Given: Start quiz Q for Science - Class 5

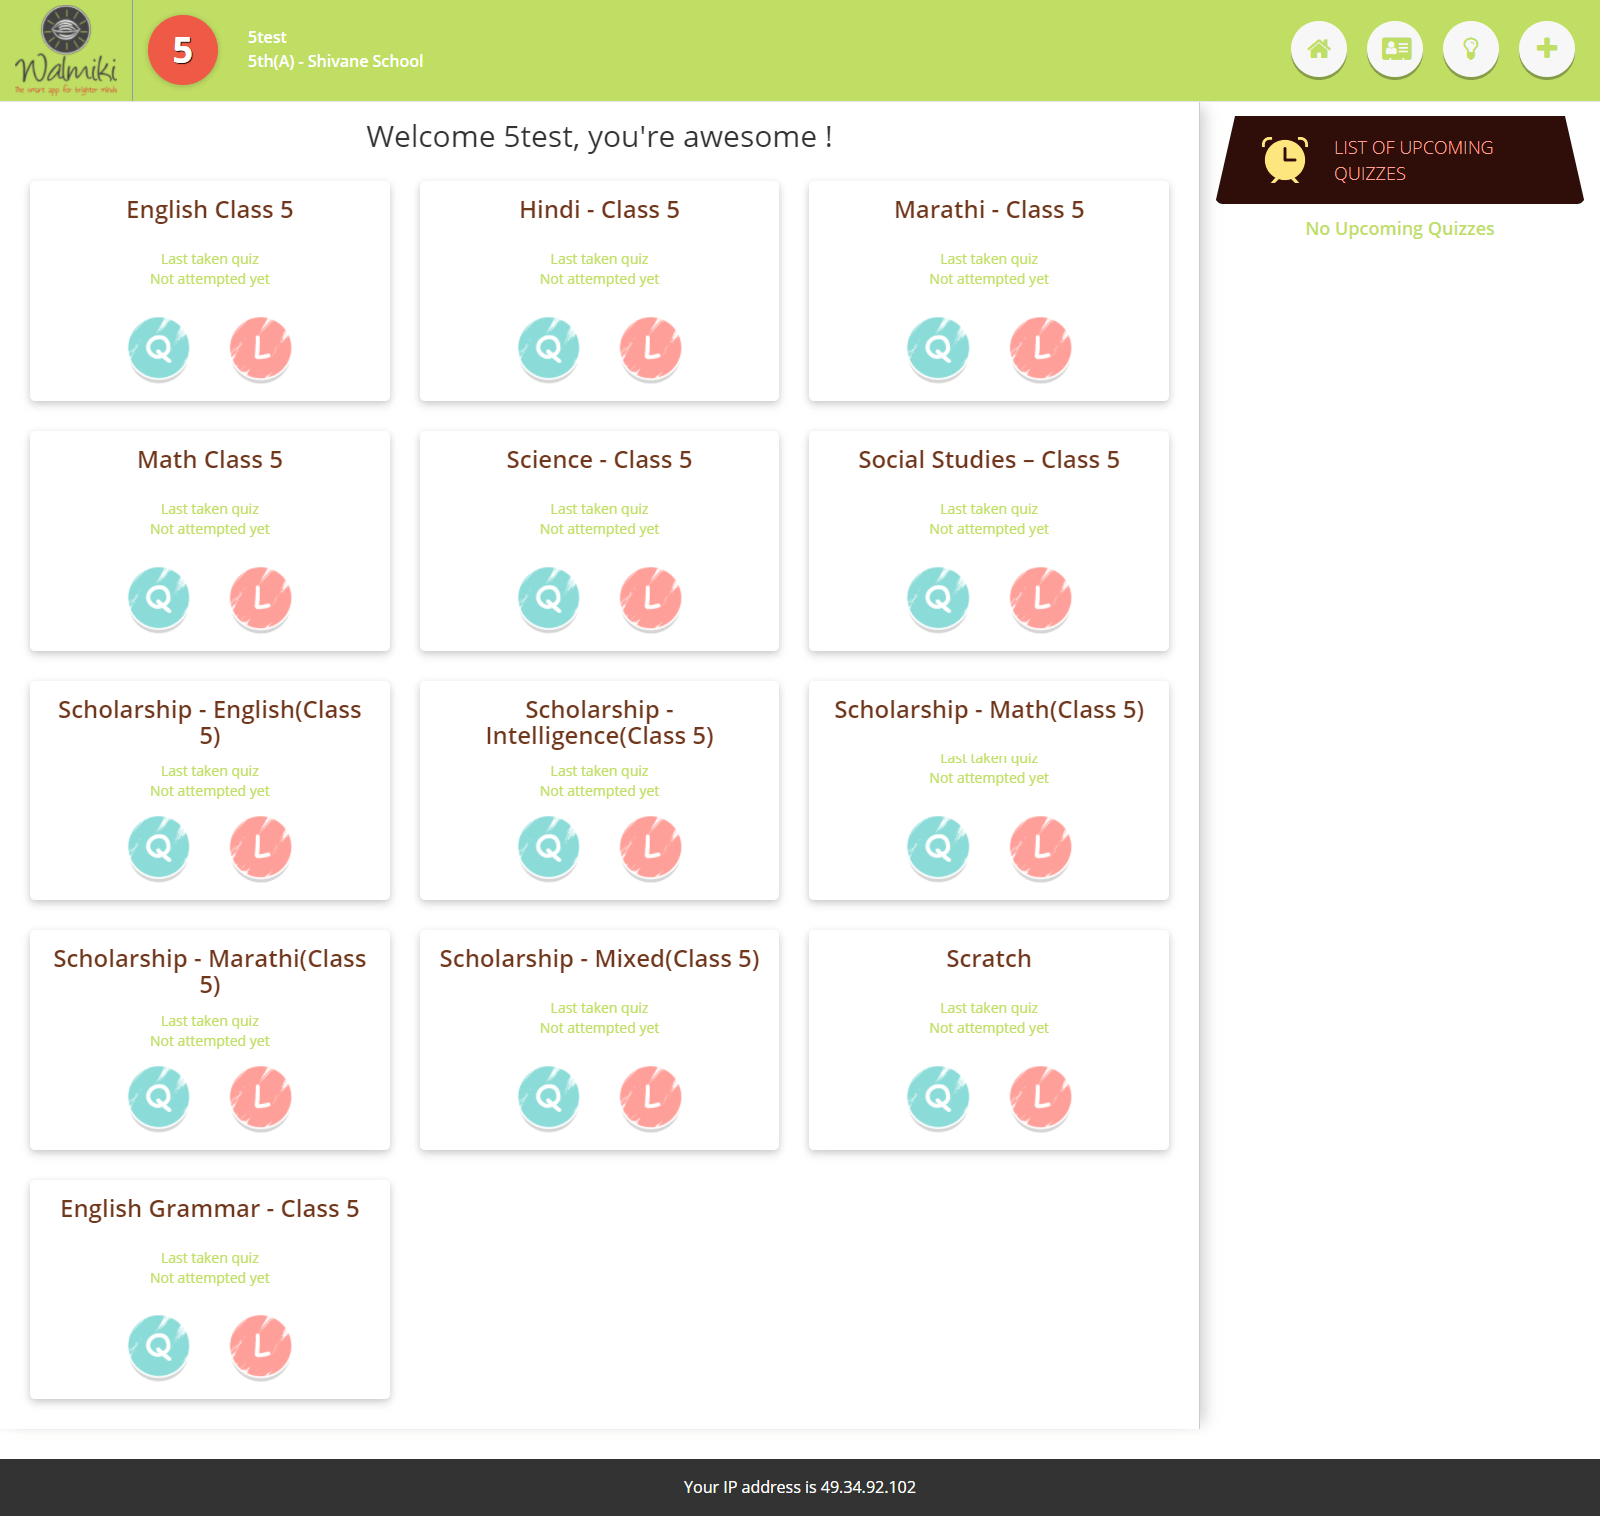Looking at the screenshot, I should point(549,598).
